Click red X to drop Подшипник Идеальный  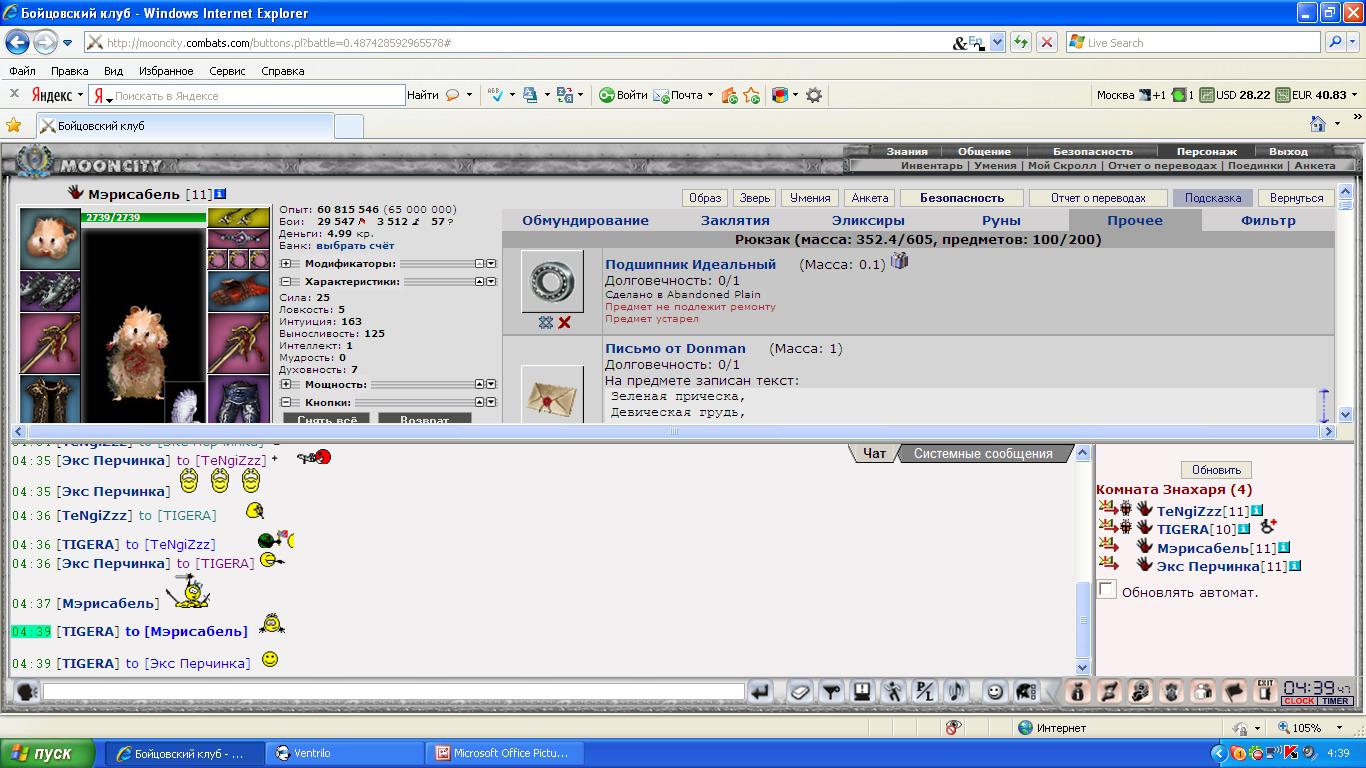pos(565,322)
